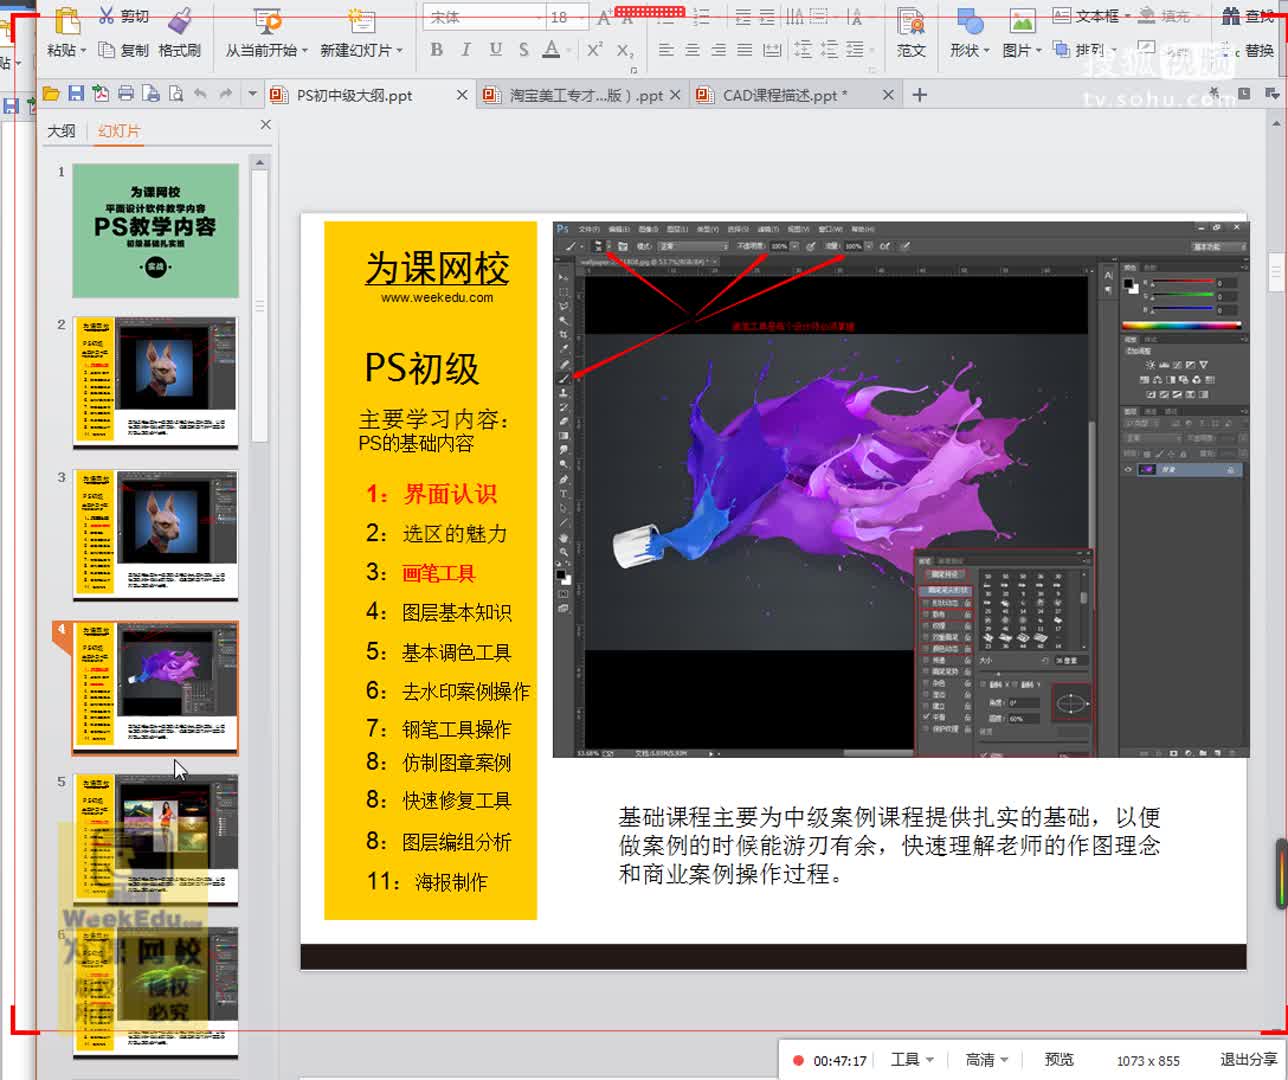
Task: Toggle Bold formatting
Action: tap(437, 49)
